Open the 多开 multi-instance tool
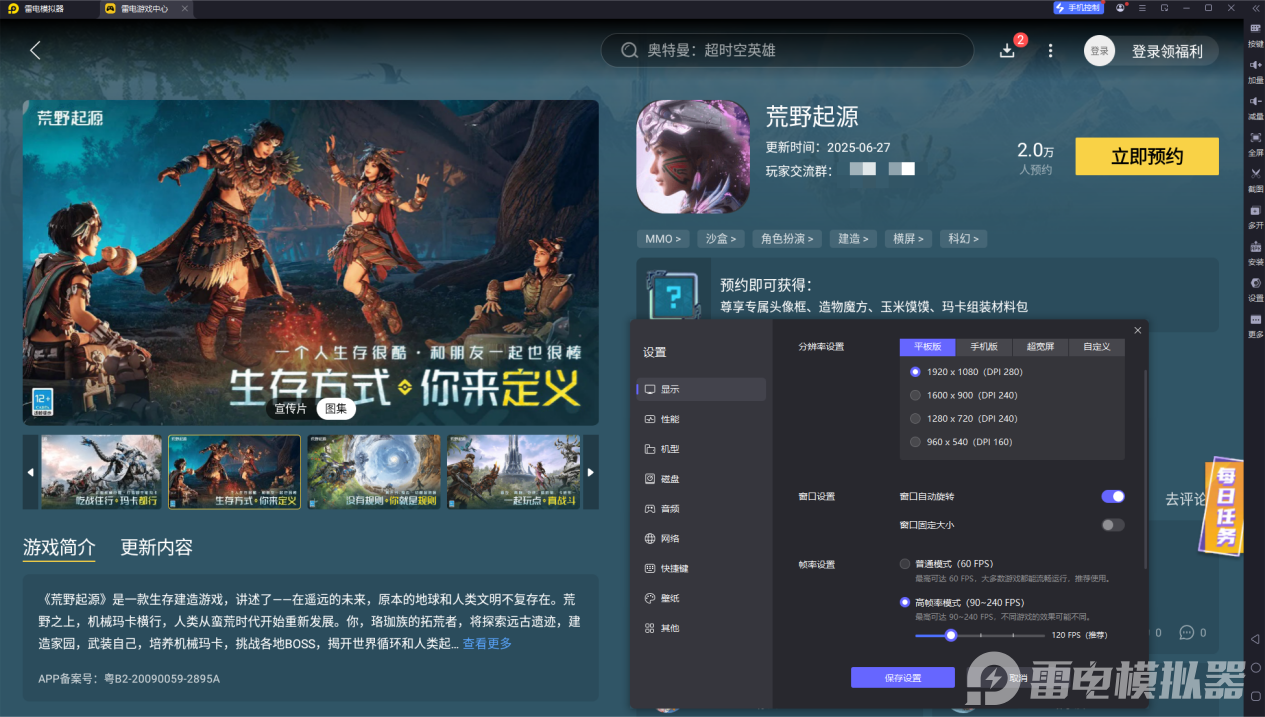 1255,215
